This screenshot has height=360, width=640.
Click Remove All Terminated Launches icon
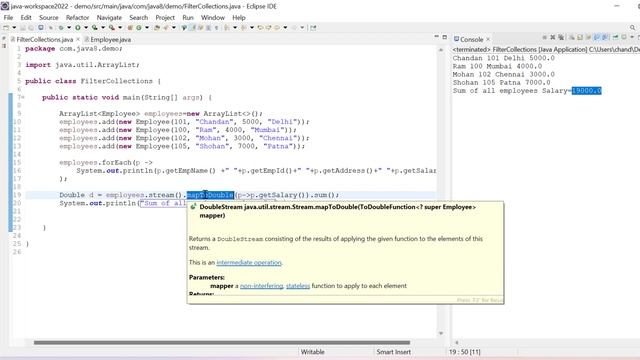pyautogui.click(x=561, y=37)
